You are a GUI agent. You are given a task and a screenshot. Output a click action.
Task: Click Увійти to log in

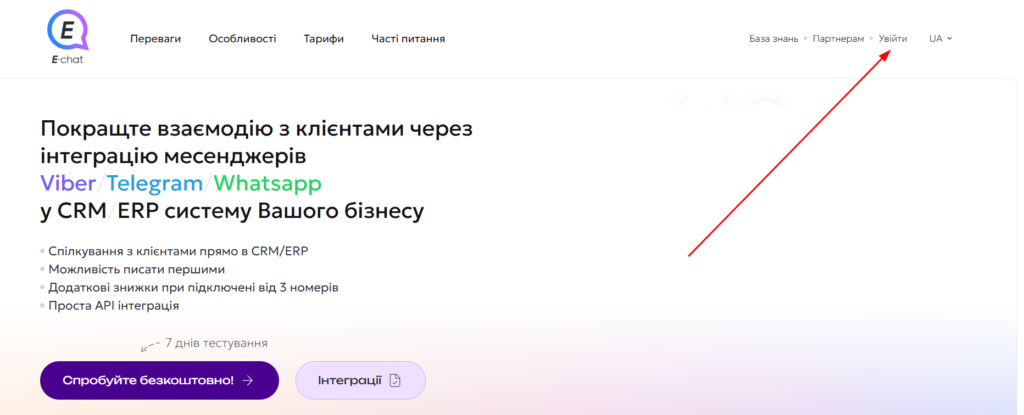893,39
